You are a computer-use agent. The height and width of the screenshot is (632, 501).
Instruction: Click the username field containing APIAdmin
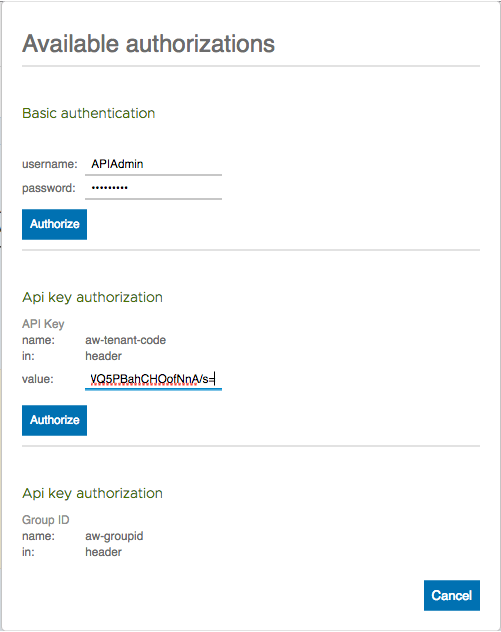(153, 164)
